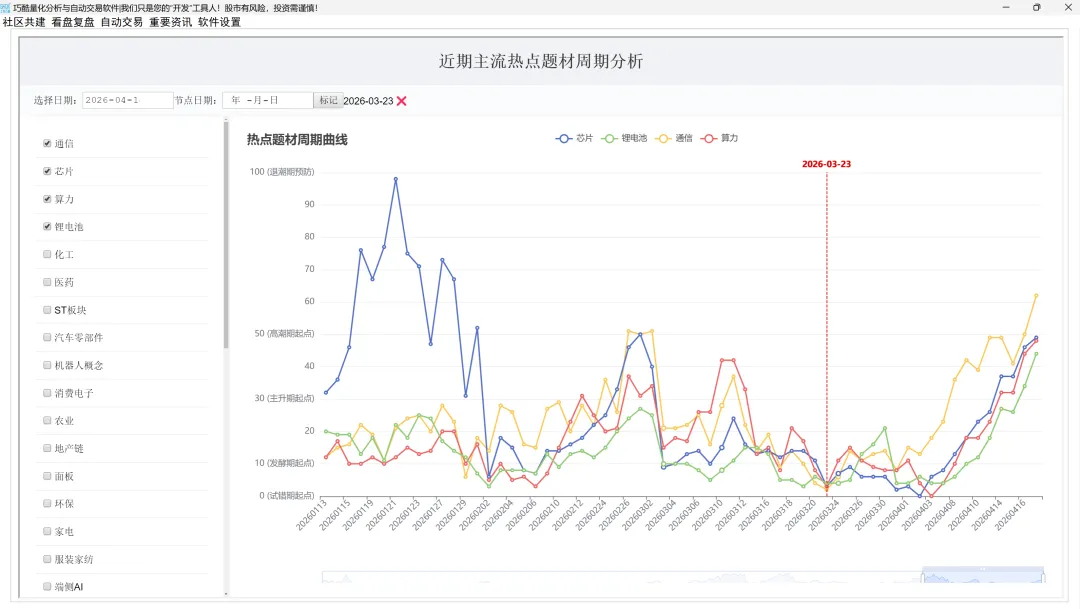Open the 软件设置 menu
The width and height of the screenshot is (1080, 609).
(220, 22)
